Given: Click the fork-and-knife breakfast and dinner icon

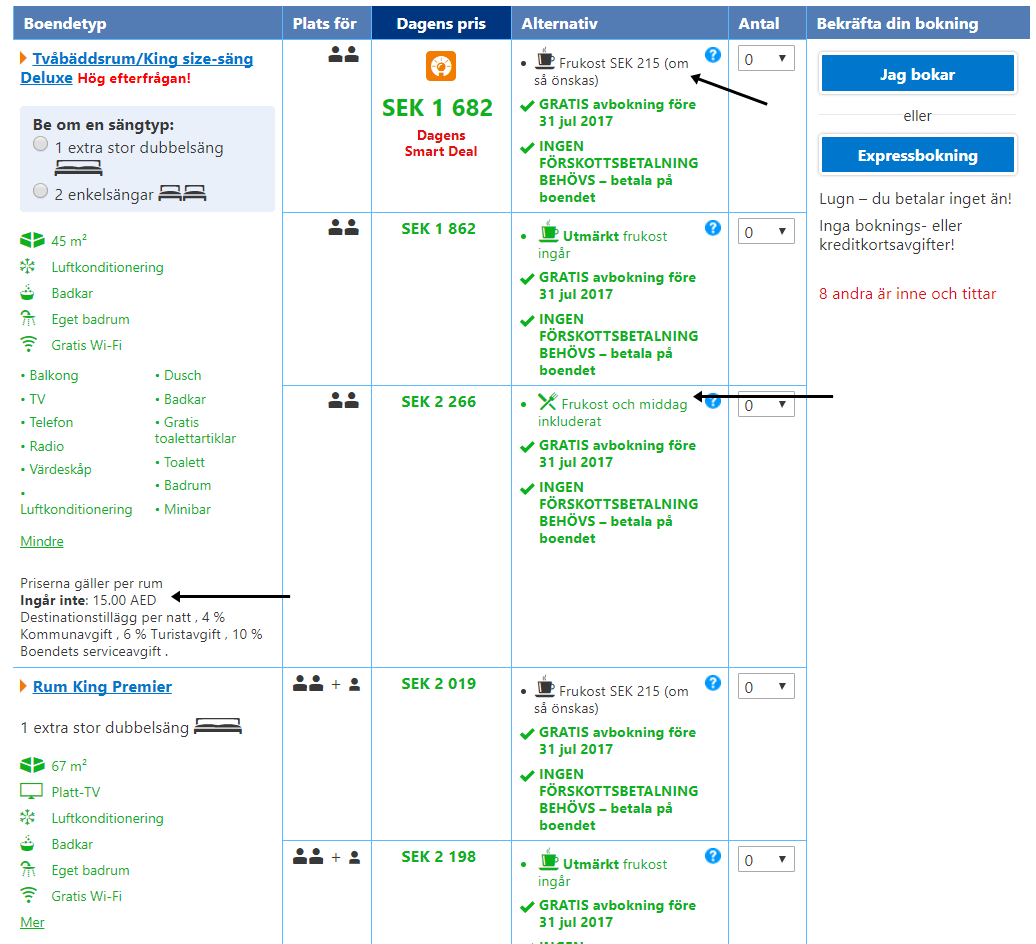Looking at the screenshot, I should [x=547, y=402].
